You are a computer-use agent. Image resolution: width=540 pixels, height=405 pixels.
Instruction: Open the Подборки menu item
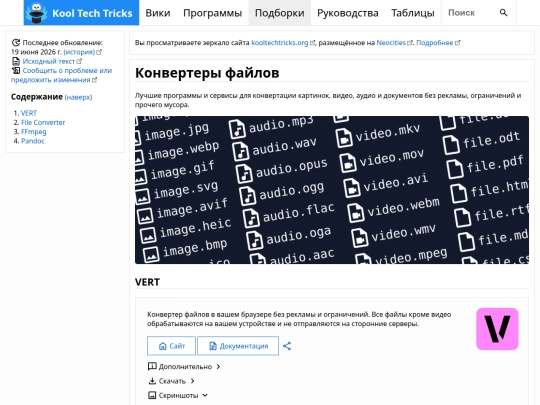pyautogui.click(x=280, y=13)
